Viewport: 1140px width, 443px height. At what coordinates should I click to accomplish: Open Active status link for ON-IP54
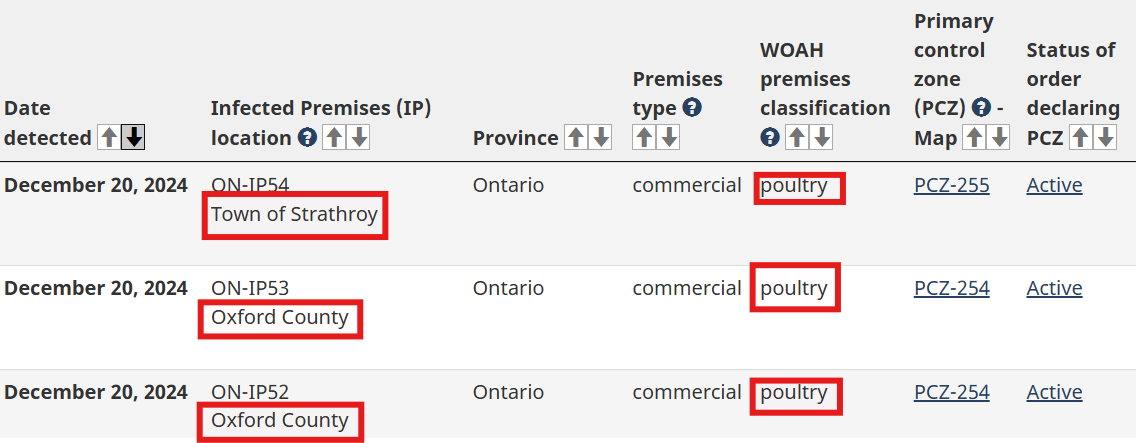[1054, 185]
